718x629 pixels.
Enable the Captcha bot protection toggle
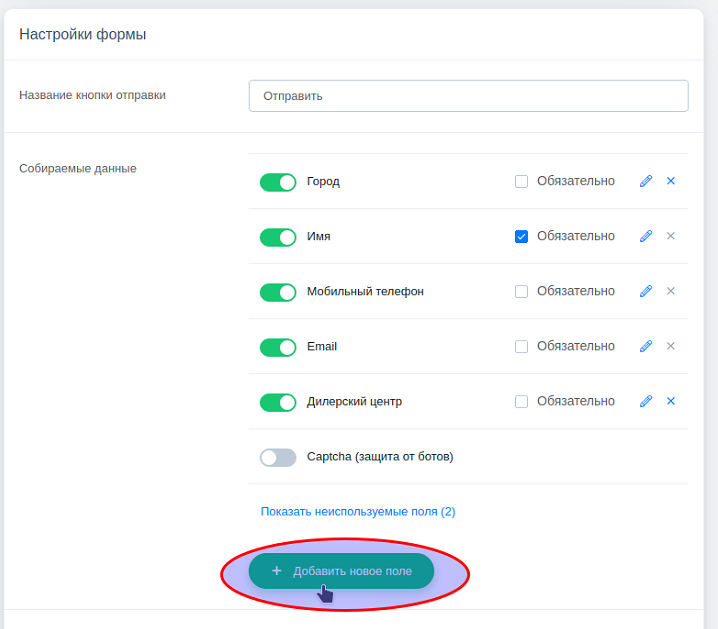(x=278, y=457)
